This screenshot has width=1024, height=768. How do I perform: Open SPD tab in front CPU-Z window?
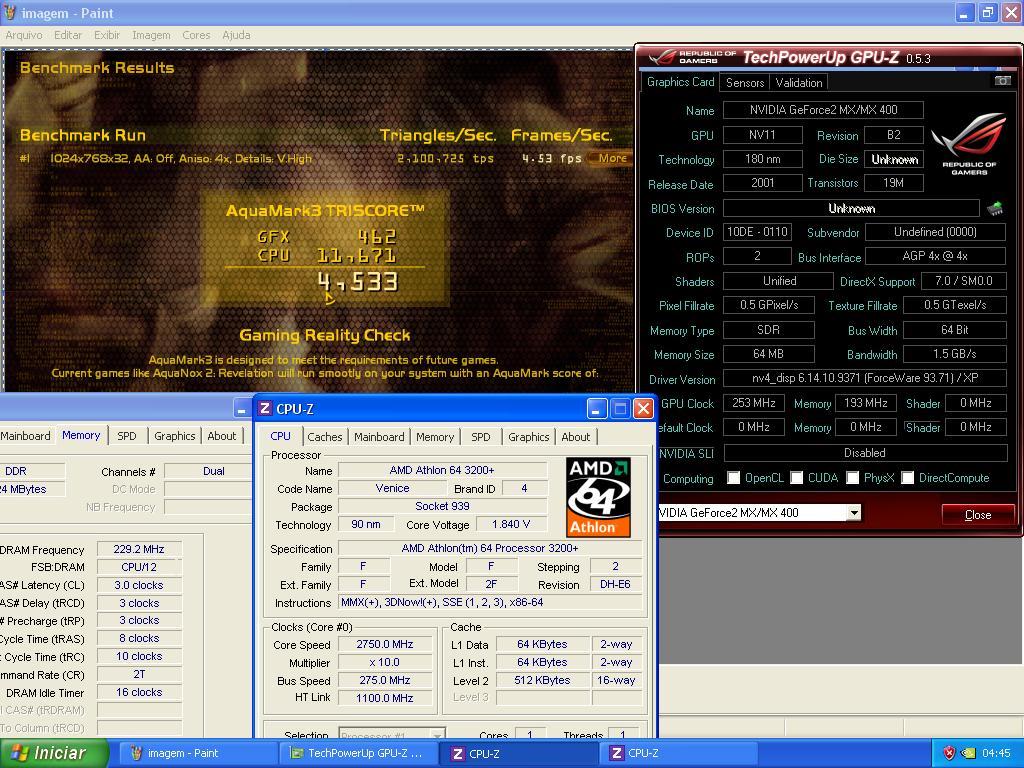(x=481, y=437)
